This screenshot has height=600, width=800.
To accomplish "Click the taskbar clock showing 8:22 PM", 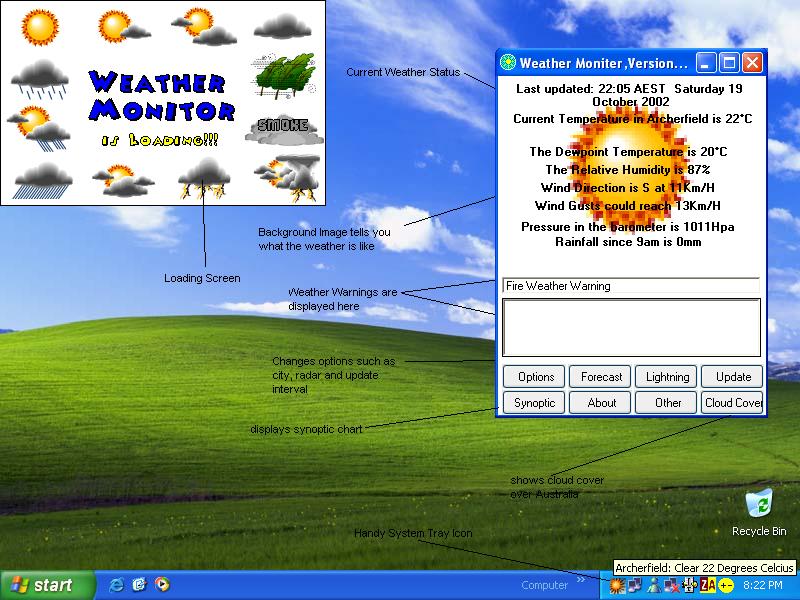I will click(763, 585).
